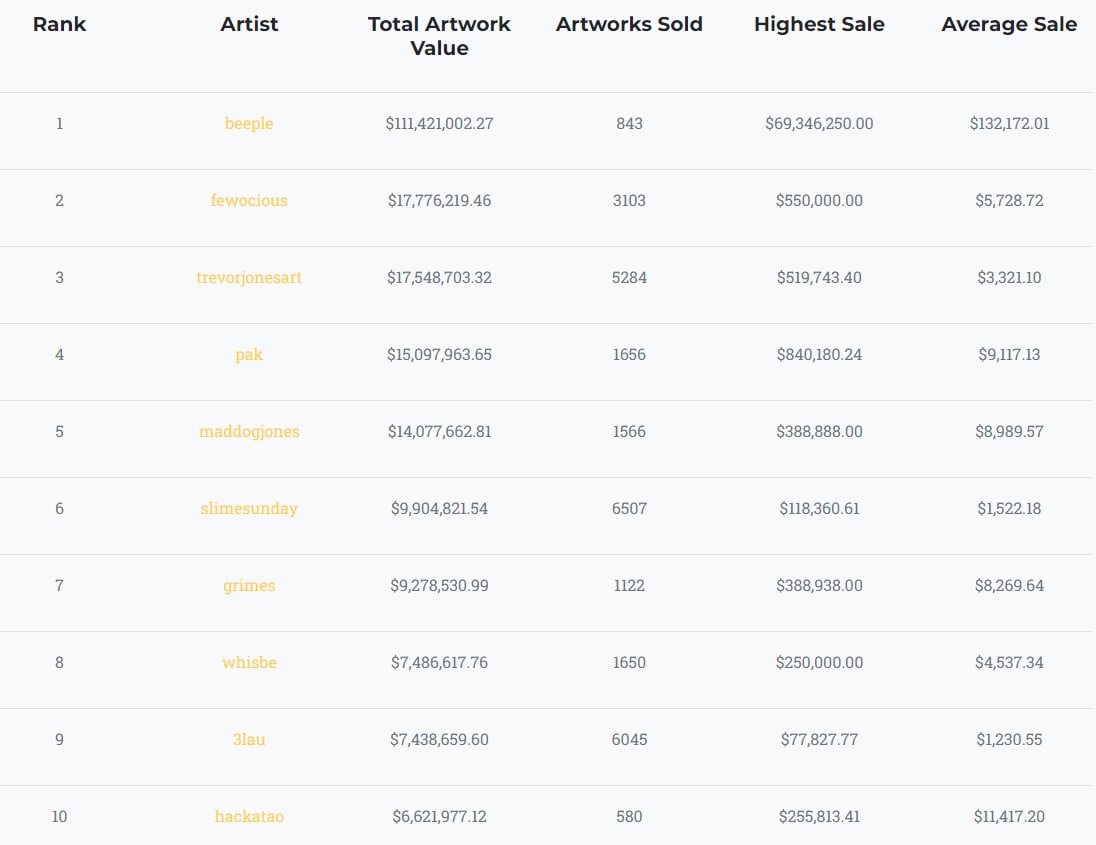Viewport: 1096px width, 845px height.
Task: Select average sale $8,269.64
Action: click(x=1009, y=585)
